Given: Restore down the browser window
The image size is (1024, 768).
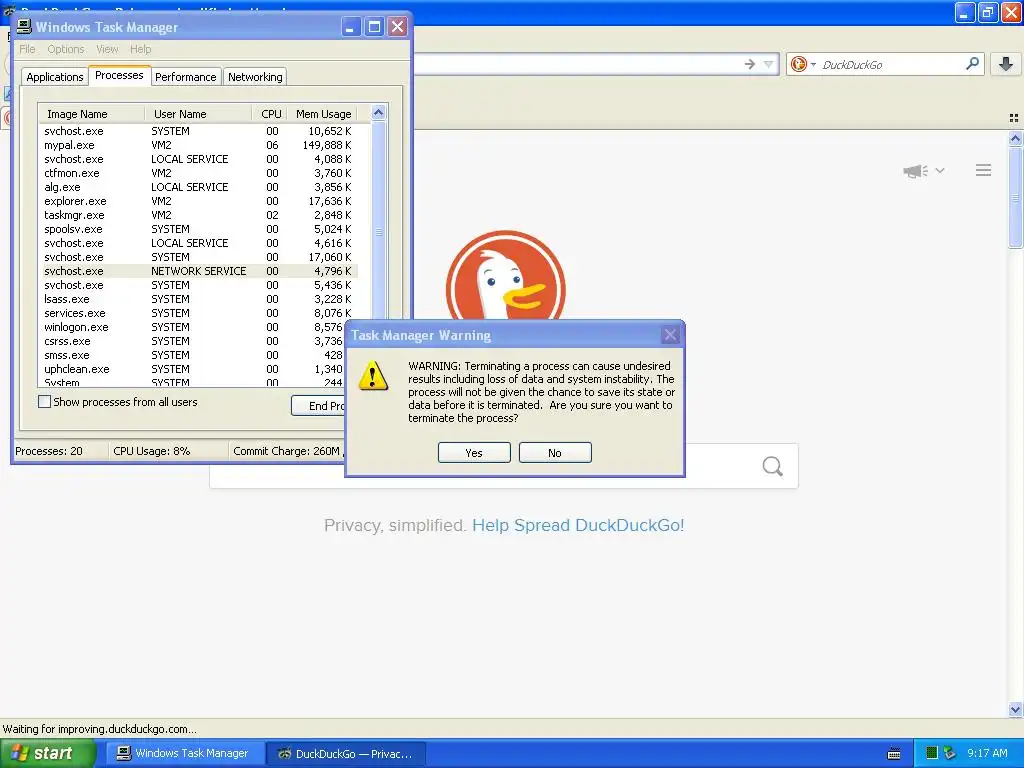Looking at the screenshot, I should pos(988,12).
